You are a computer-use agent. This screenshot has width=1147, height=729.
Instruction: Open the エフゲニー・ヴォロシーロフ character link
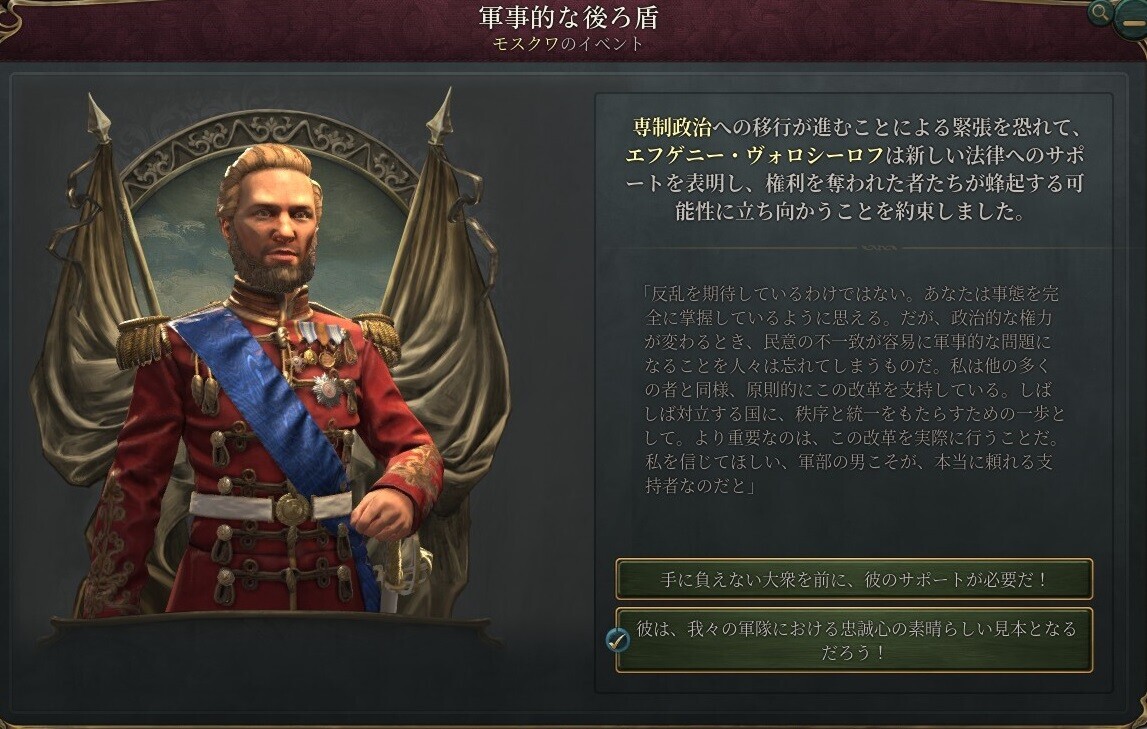(755, 155)
